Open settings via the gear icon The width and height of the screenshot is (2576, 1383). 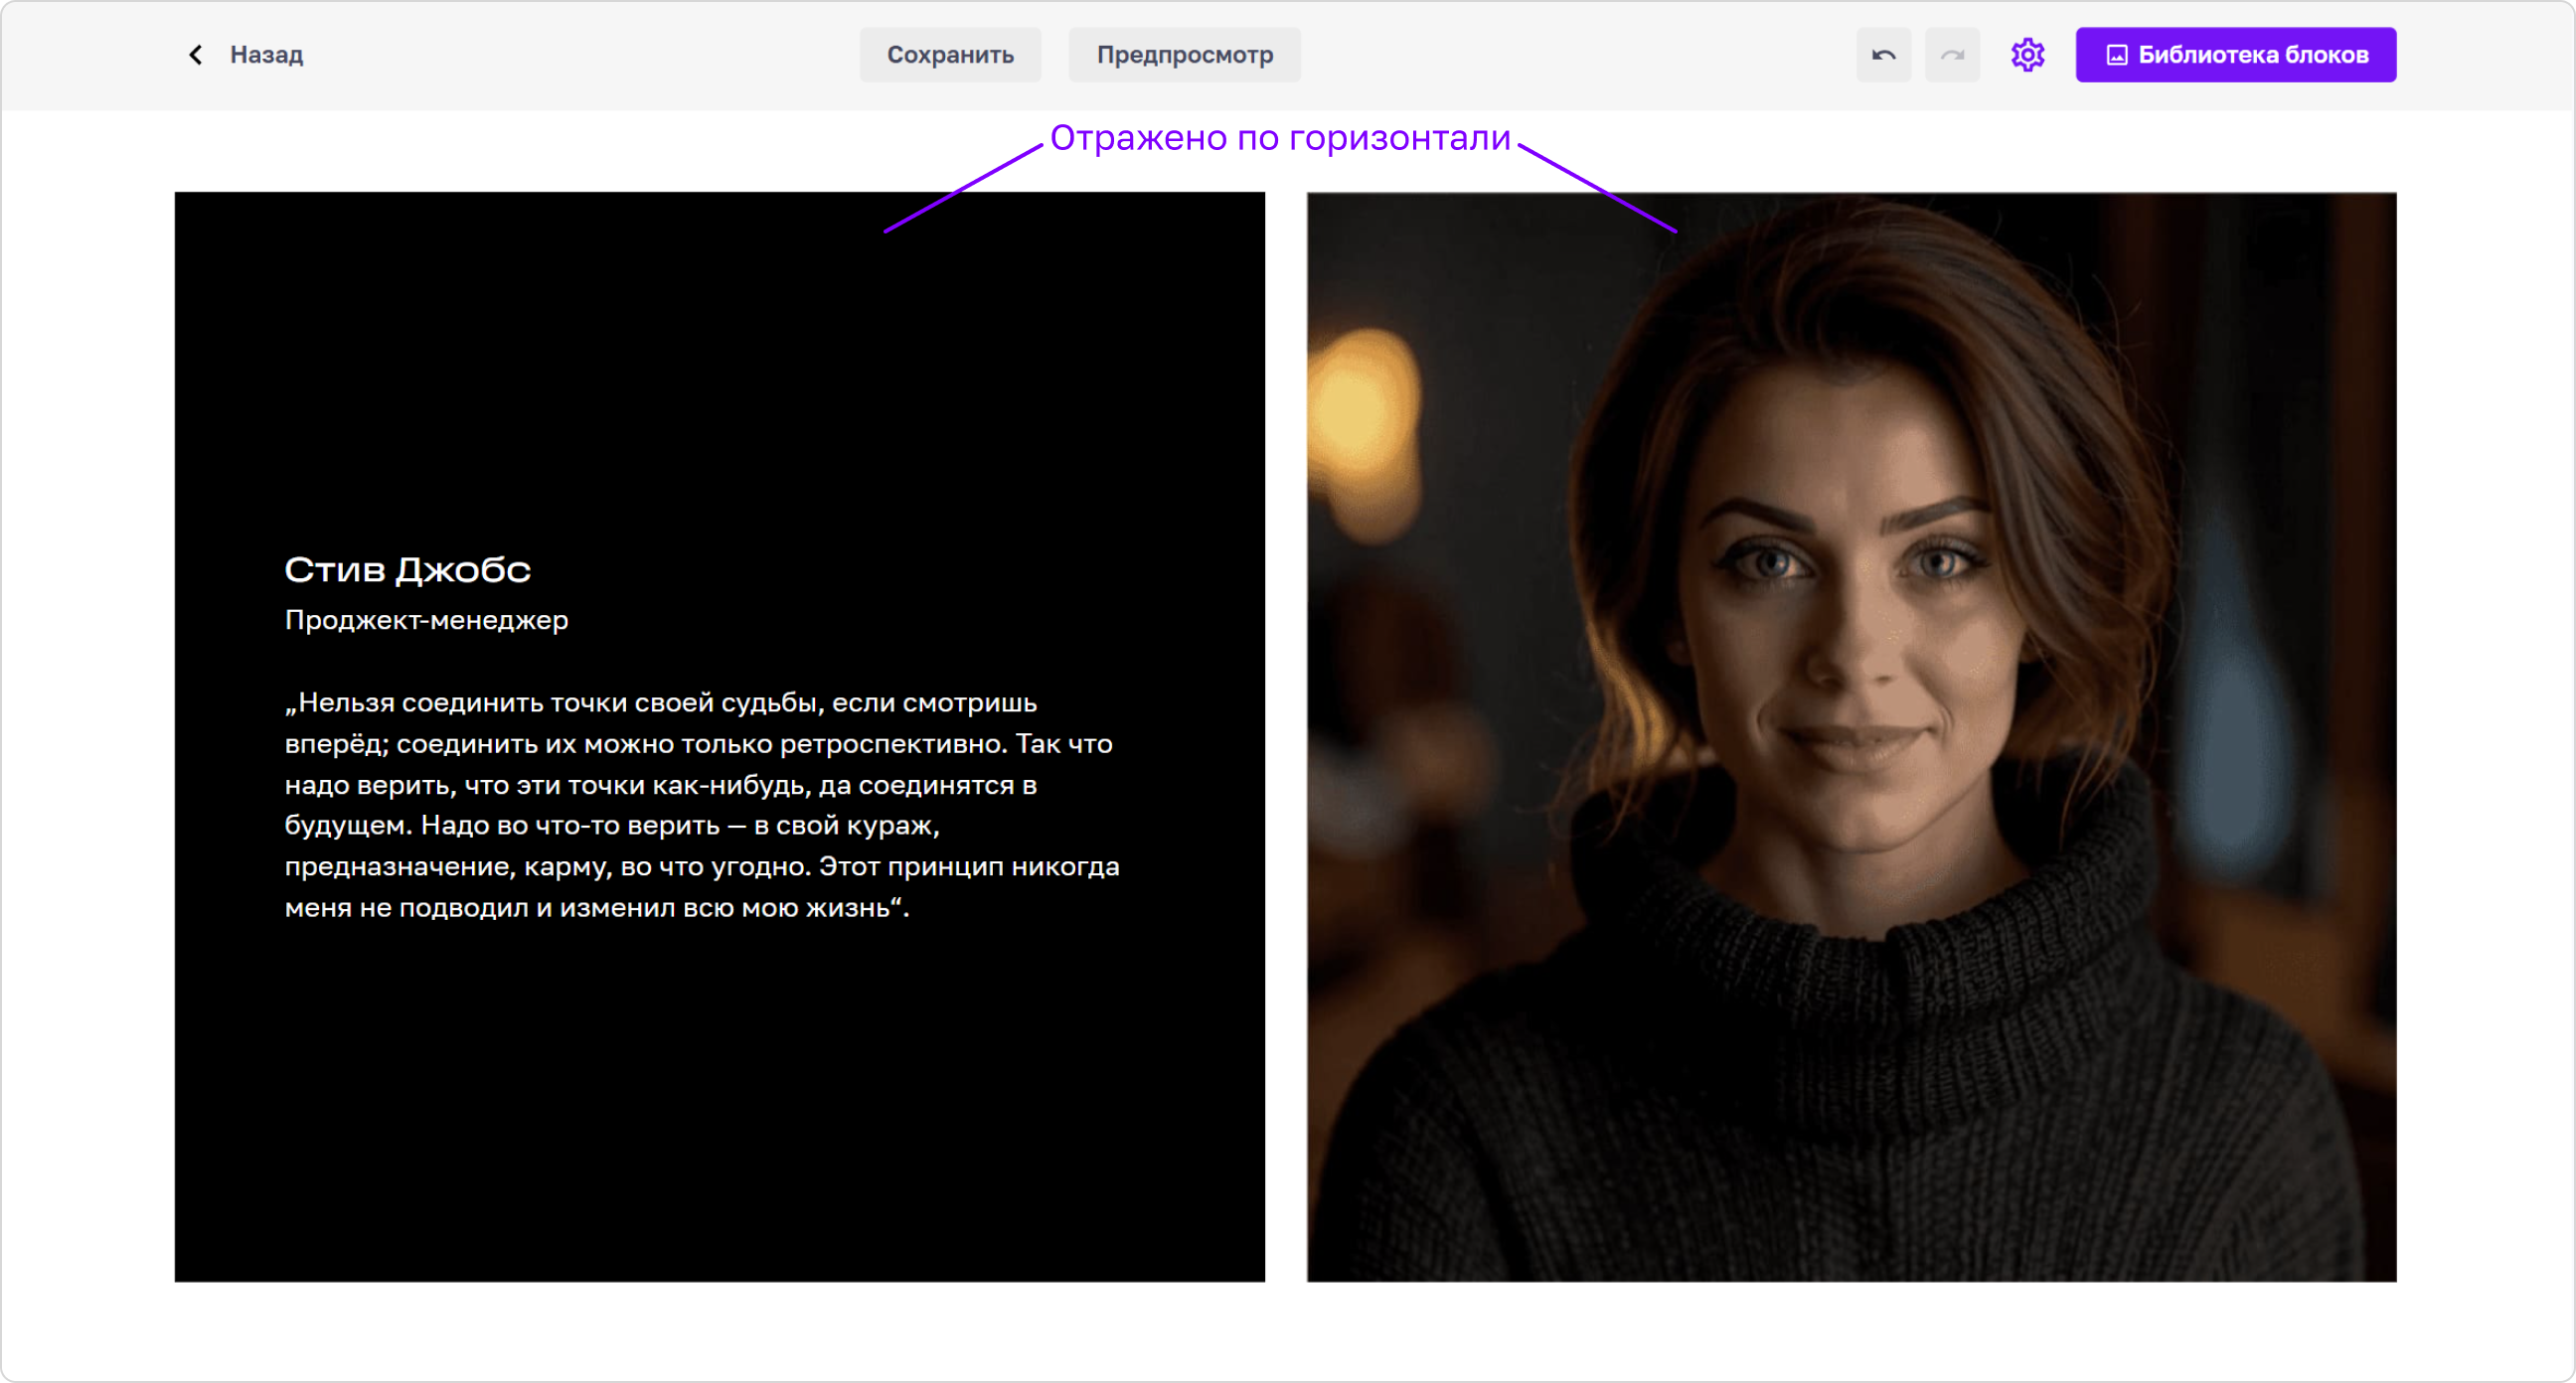pyautogui.click(x=2027, y=55)
